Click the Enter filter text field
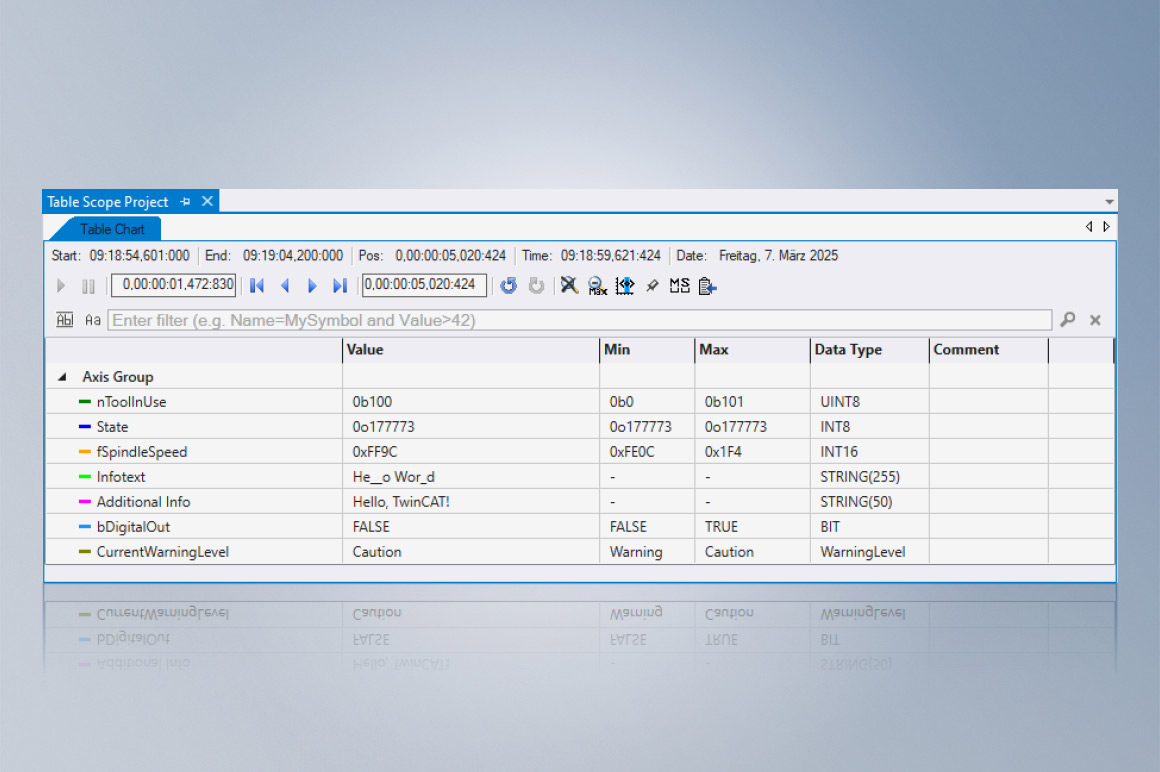 tap(580, 320)
